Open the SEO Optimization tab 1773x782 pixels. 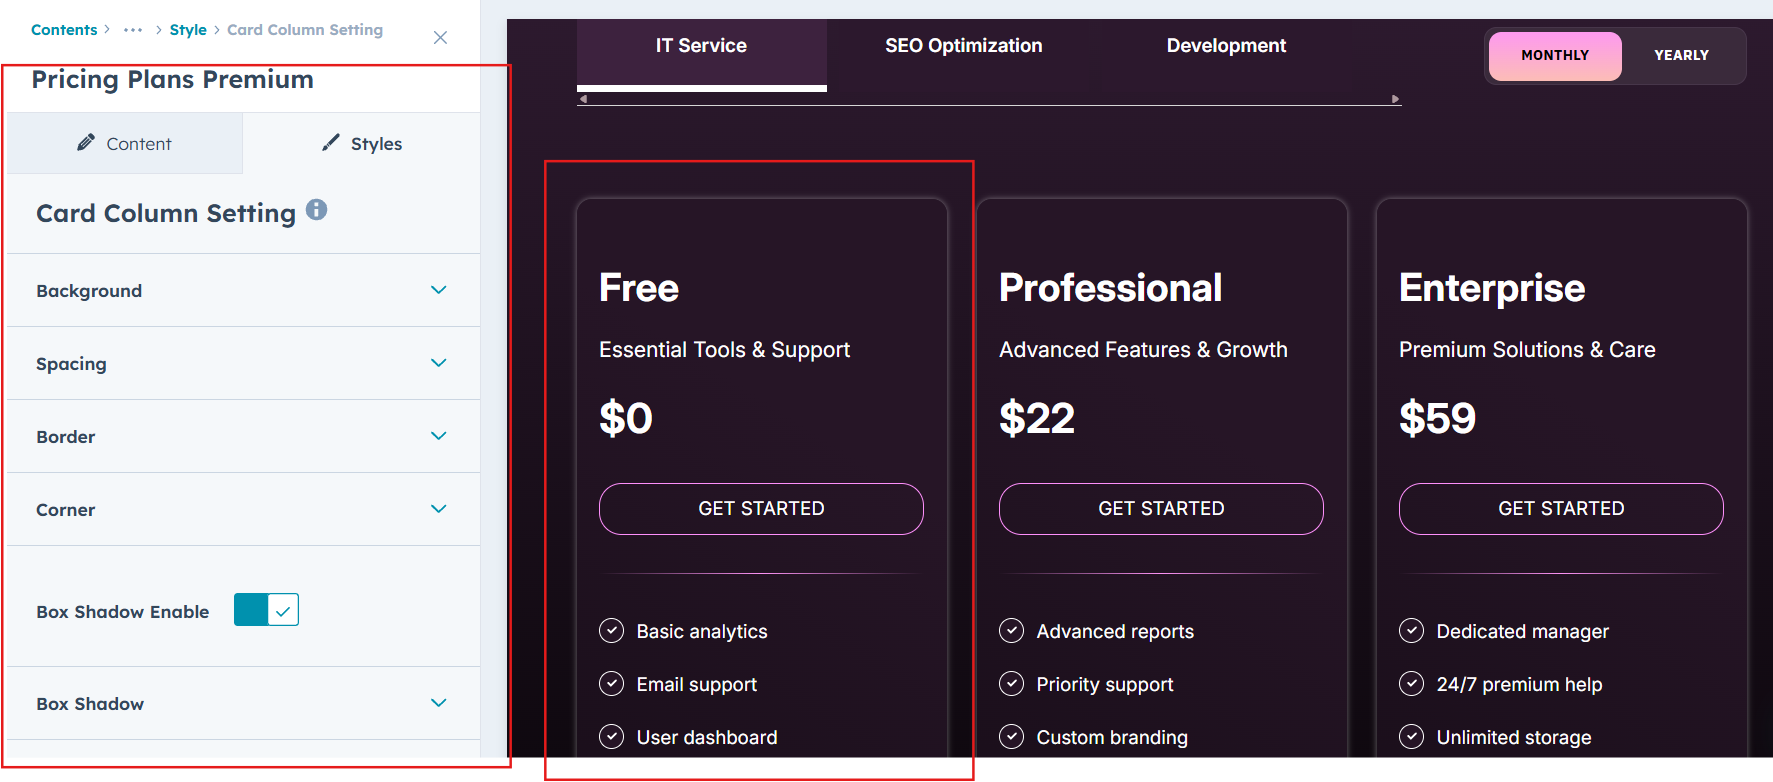(x=963, y=46)
